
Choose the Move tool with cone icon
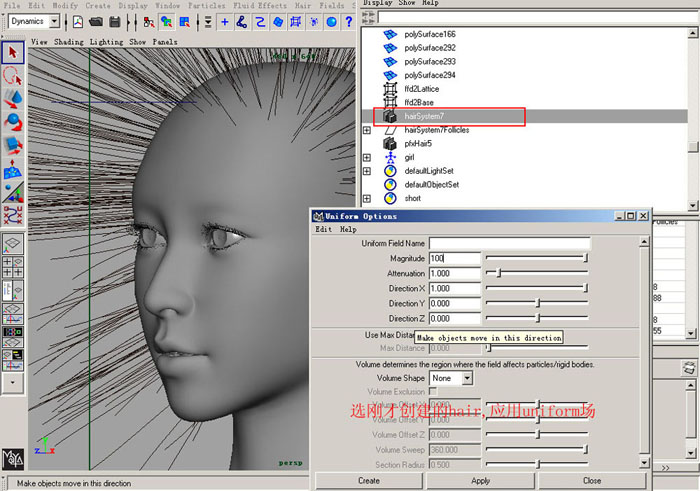(12, 99)
